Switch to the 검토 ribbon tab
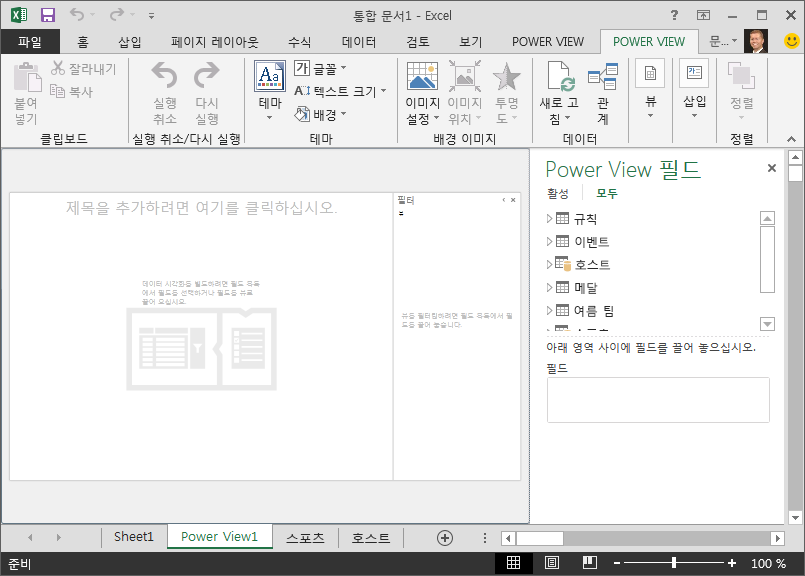 [418, 42]
